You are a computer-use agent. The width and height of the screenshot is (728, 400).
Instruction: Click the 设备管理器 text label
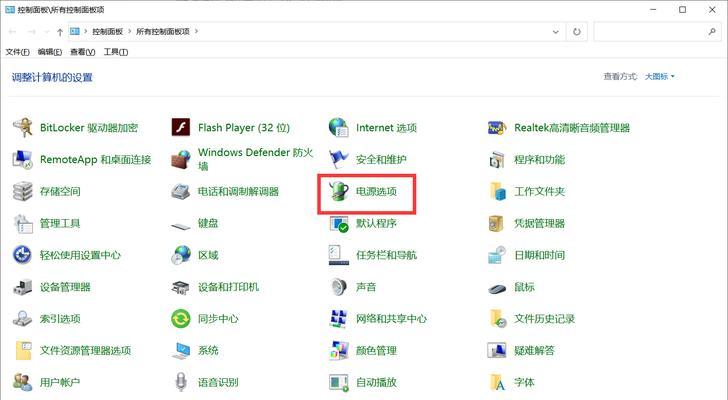[x=65, y=287]
